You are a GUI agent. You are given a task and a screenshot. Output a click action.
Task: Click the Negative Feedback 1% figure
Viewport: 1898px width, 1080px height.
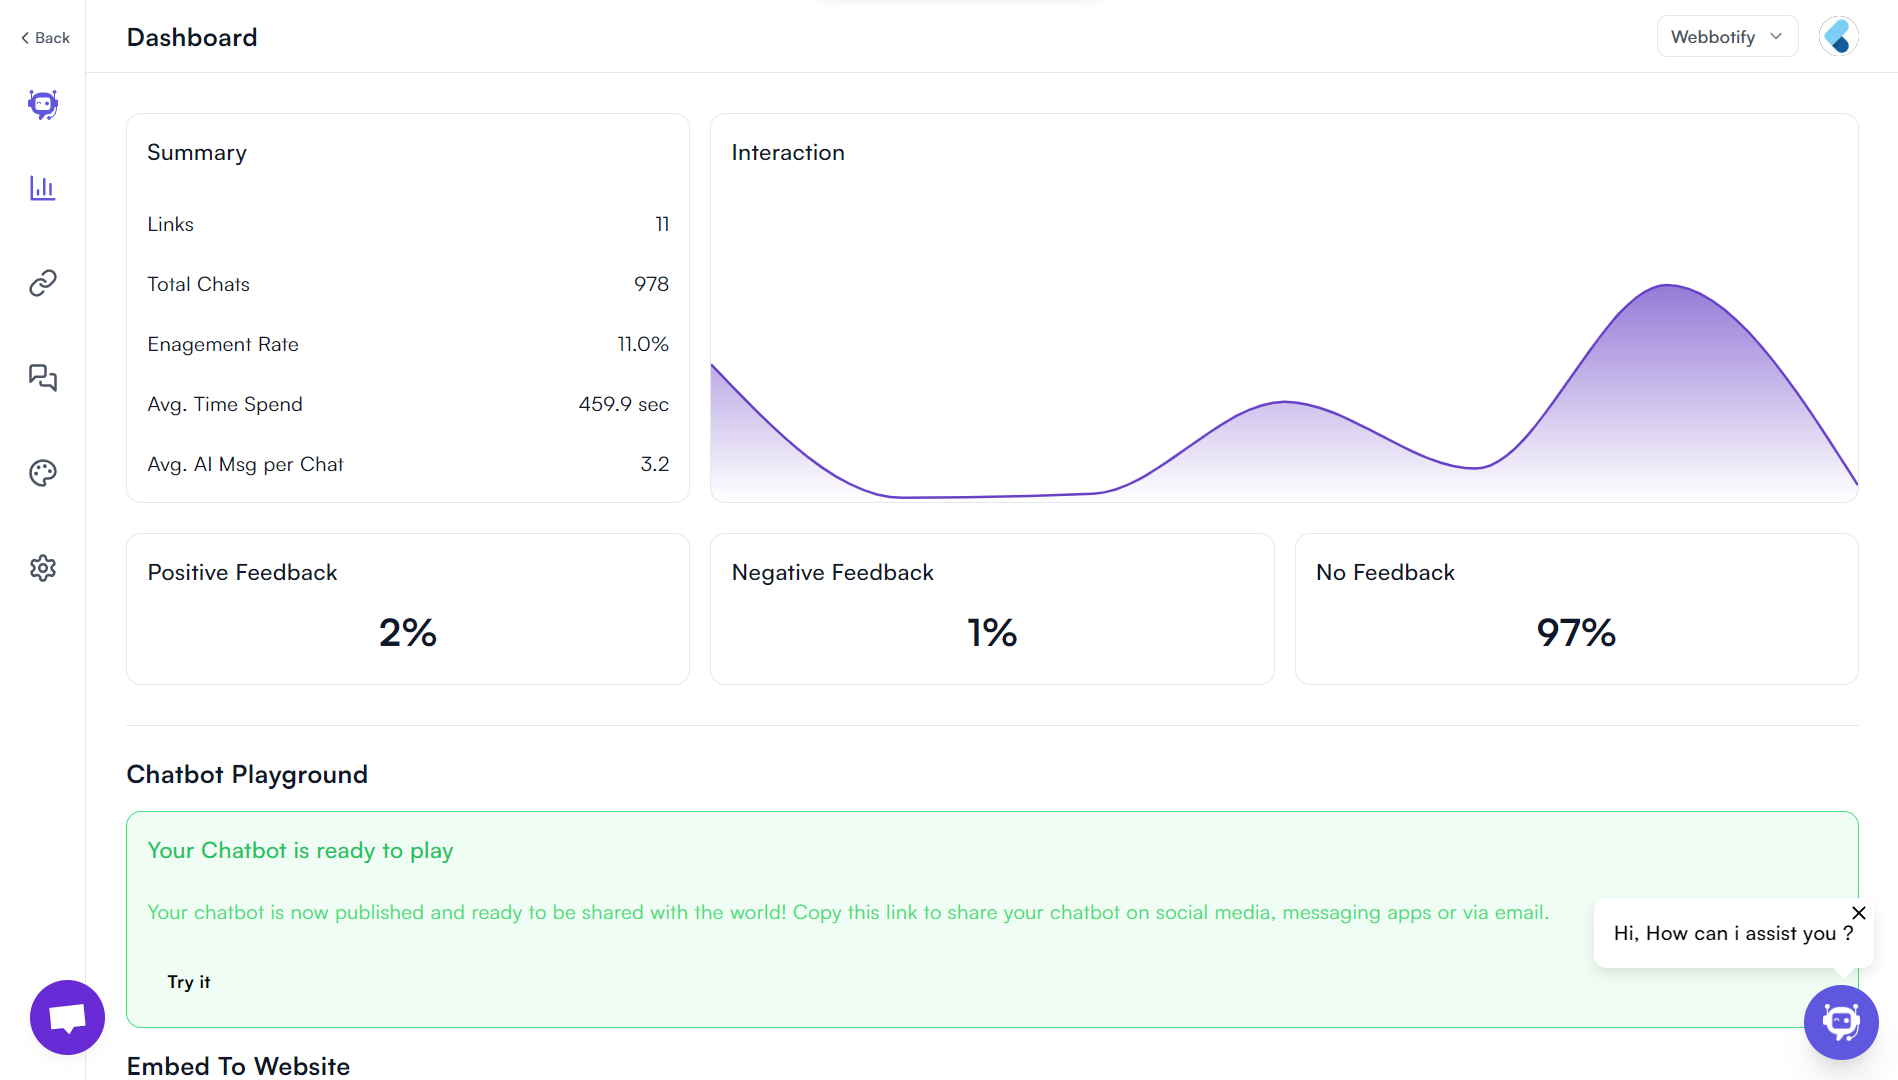point(992,632)
